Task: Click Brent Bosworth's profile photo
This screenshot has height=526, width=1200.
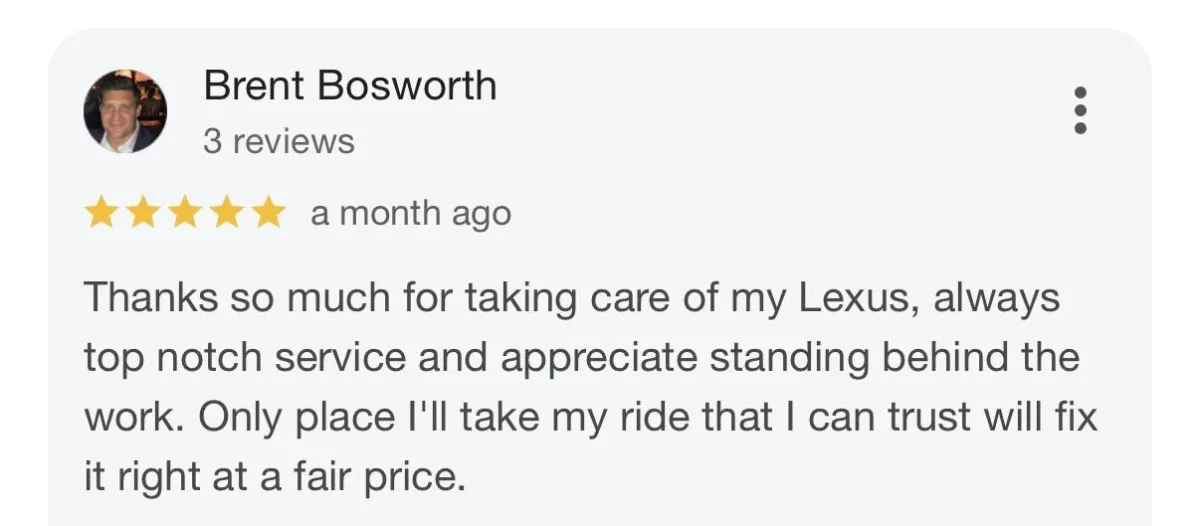Action: coord(125,111)
